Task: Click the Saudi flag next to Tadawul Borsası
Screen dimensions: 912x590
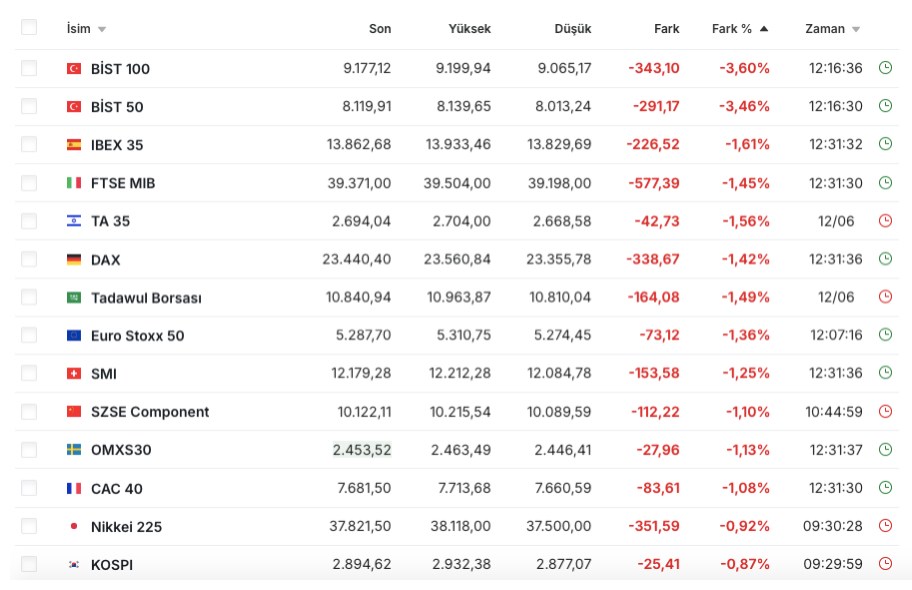Action: (x=74, y=297)
